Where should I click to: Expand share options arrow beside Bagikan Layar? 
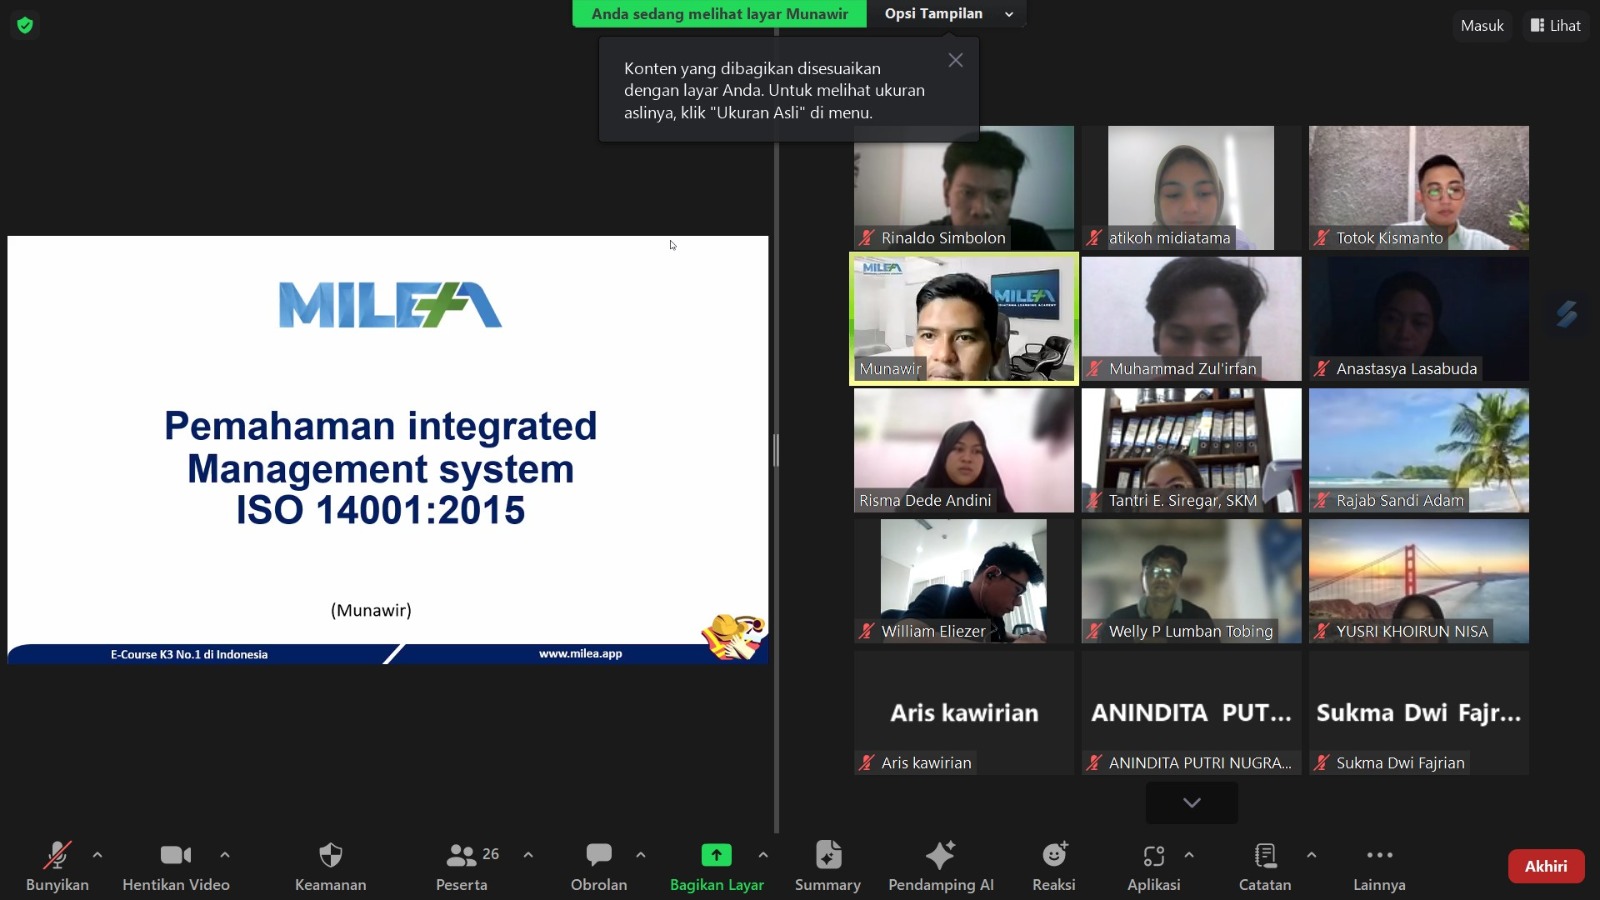[763, 855]
